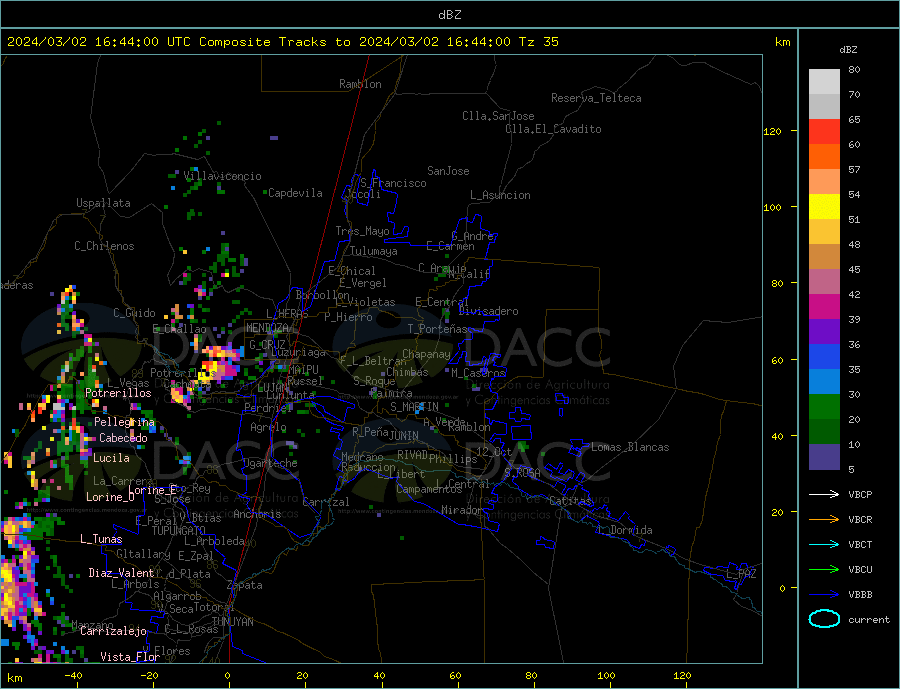Click the 'Mirador' map label
Screen dimensions: 900x689
click(462, 510)
